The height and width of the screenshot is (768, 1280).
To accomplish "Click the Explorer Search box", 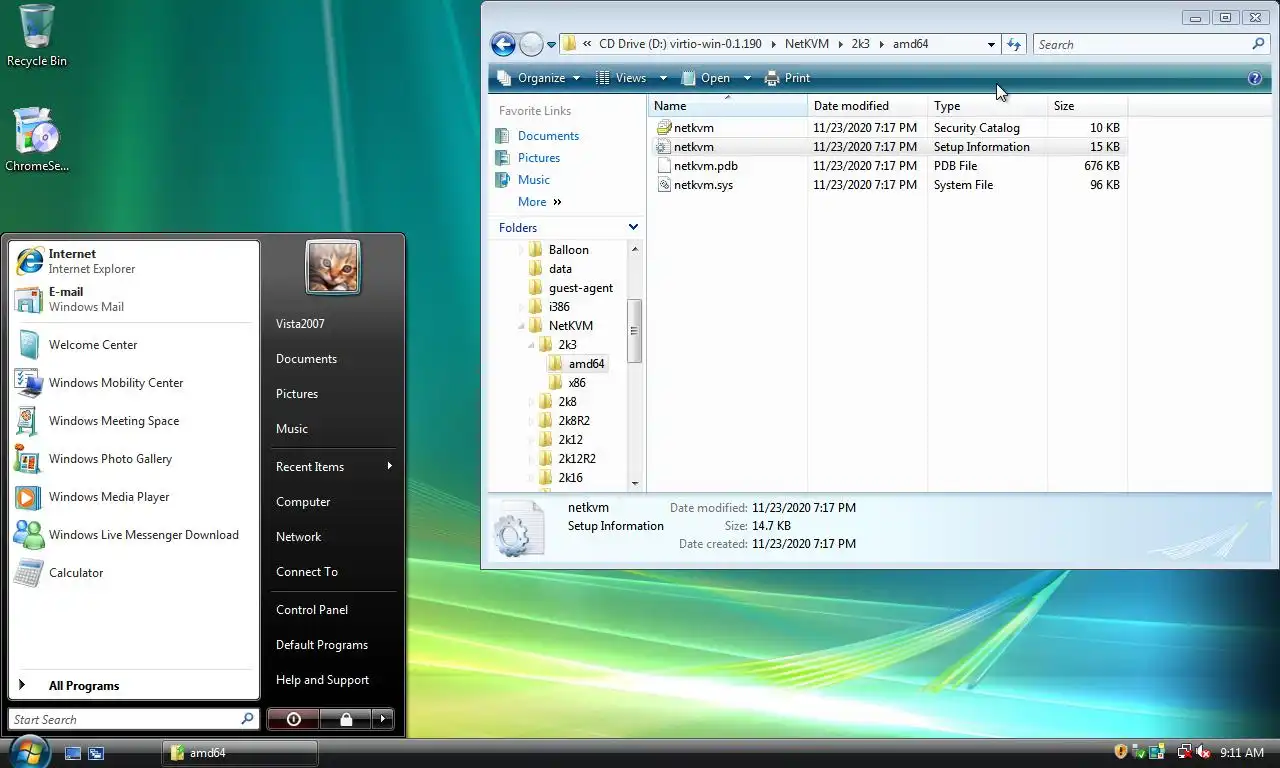I will tap(1150, 45).
